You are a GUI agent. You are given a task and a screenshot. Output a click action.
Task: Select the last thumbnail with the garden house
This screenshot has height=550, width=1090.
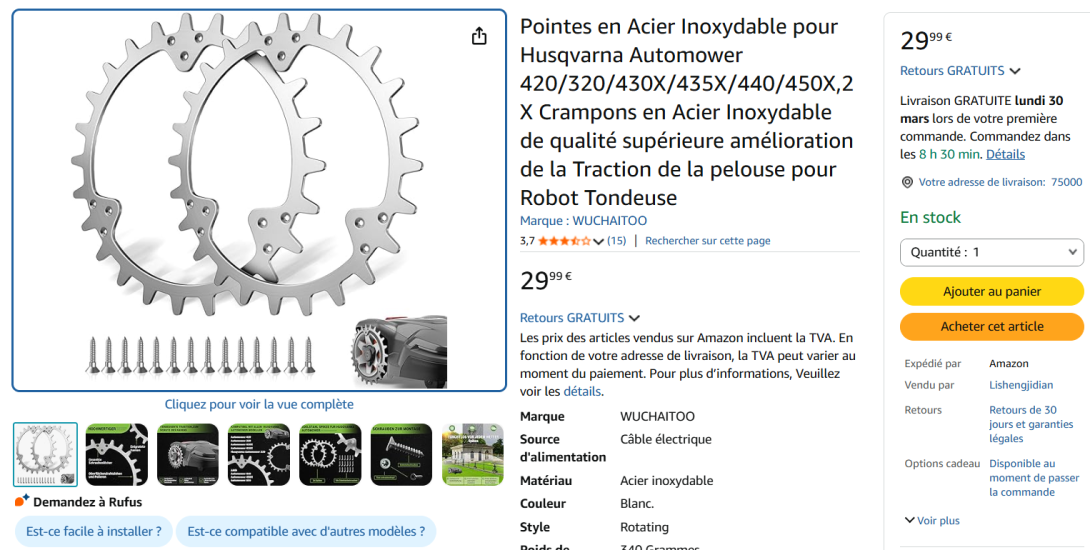pos(472,454)
